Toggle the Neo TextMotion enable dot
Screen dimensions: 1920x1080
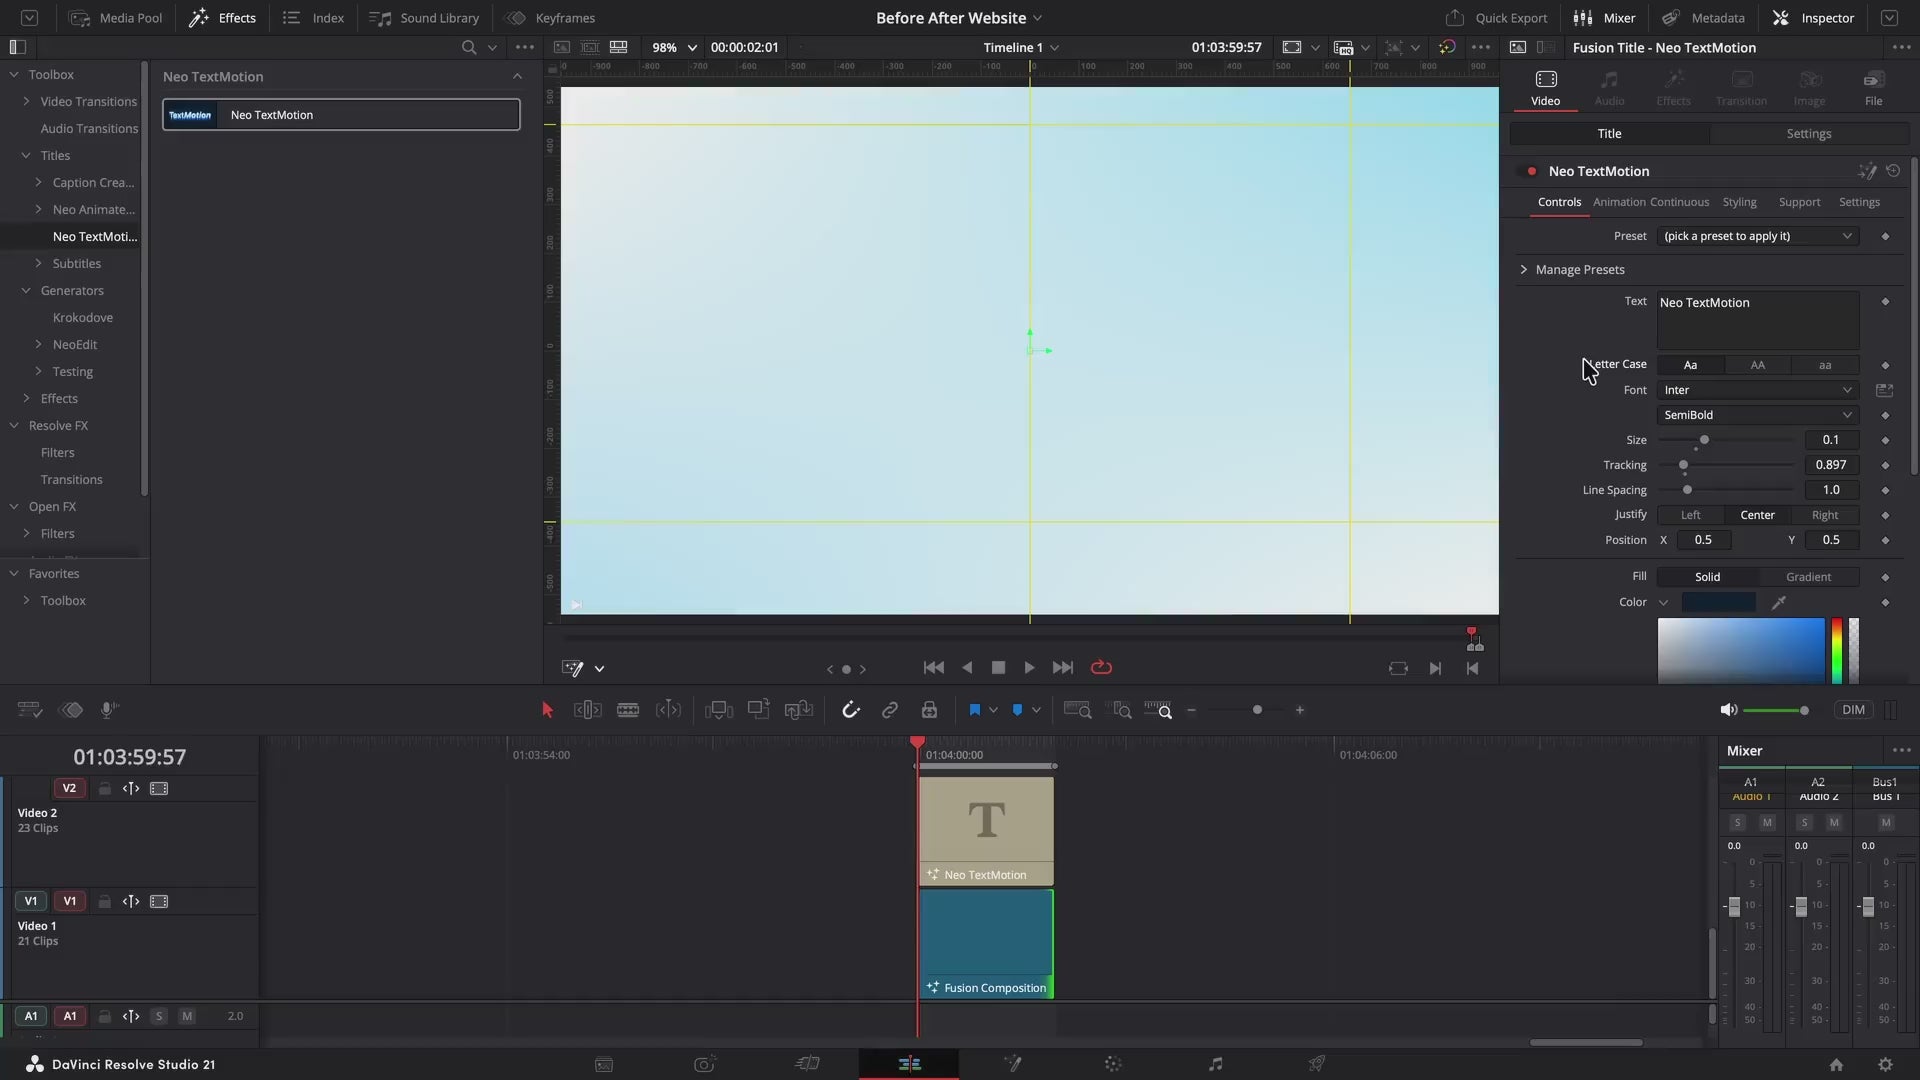point(1531,171)
